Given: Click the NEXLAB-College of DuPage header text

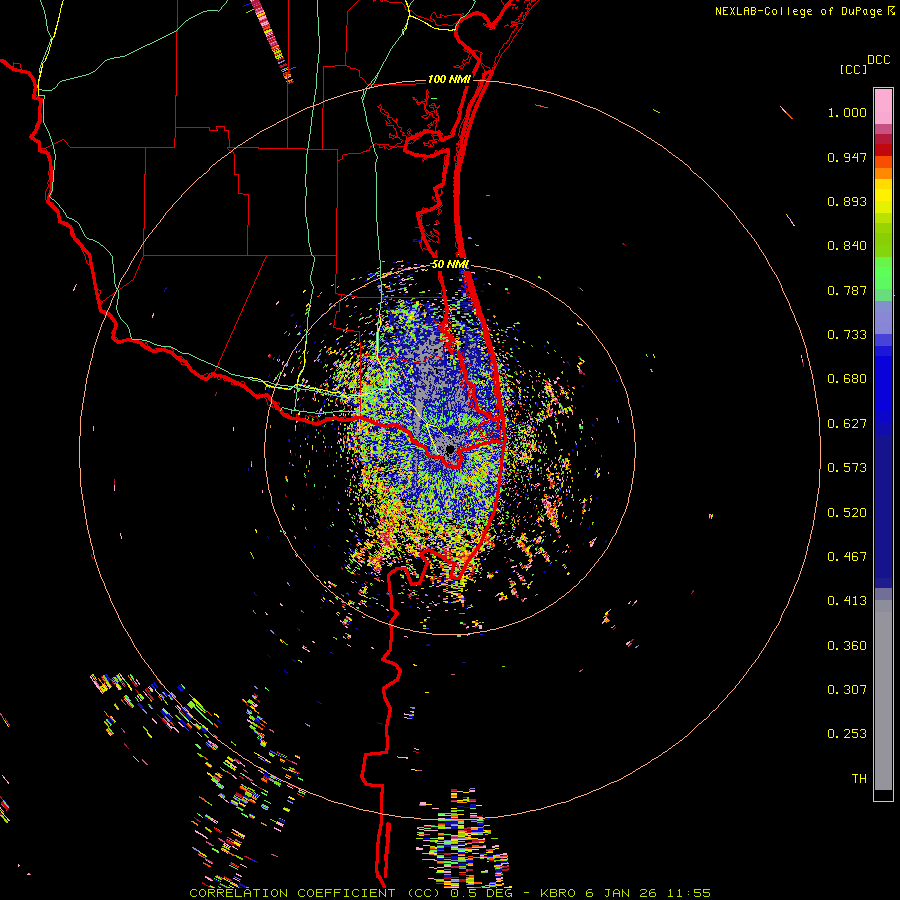Looking at the screenshot, I should pos(798,11).
